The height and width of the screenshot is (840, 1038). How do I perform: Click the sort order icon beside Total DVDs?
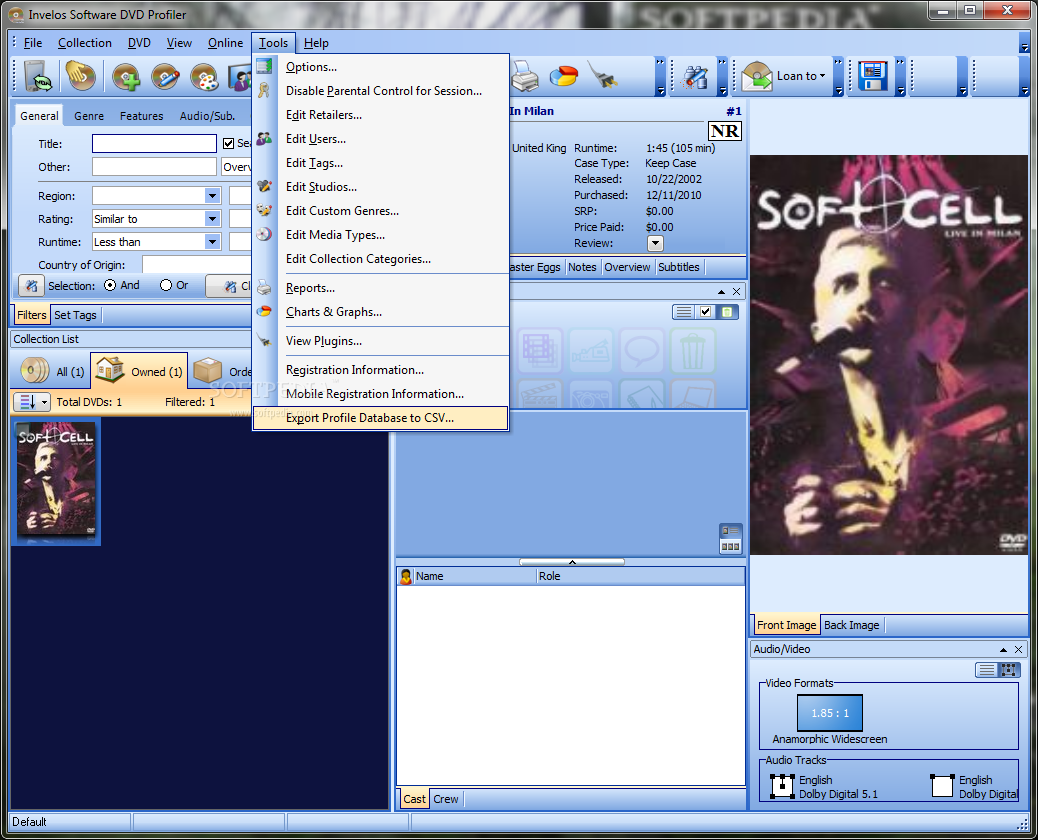(x=27, y=402)
